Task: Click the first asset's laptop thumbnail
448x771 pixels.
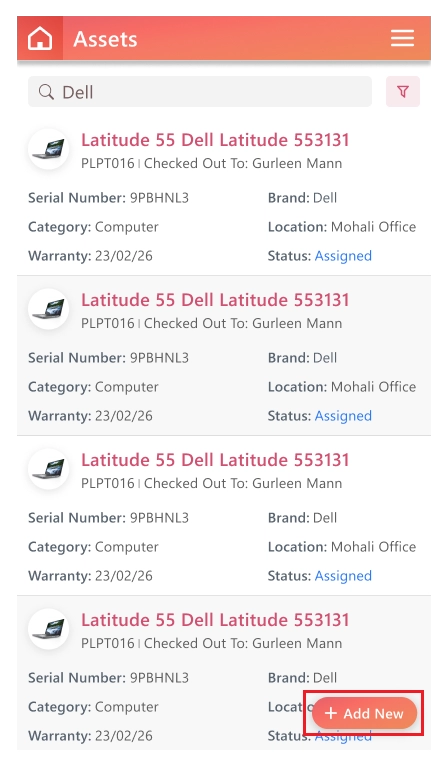Action: tap(48, 149)
